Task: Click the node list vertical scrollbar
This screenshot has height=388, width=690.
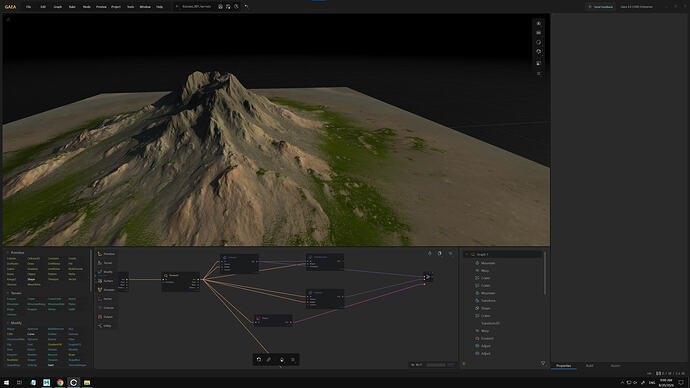Action: point(545,273)
